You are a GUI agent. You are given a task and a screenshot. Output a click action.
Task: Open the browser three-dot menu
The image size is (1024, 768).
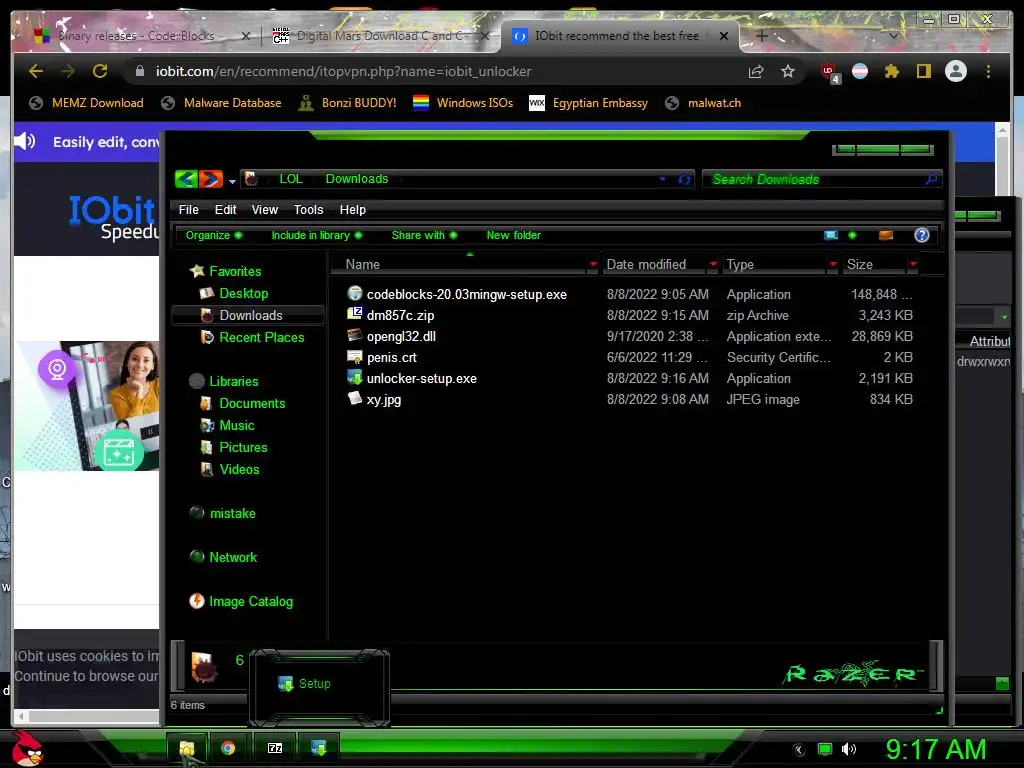point(988,71)
